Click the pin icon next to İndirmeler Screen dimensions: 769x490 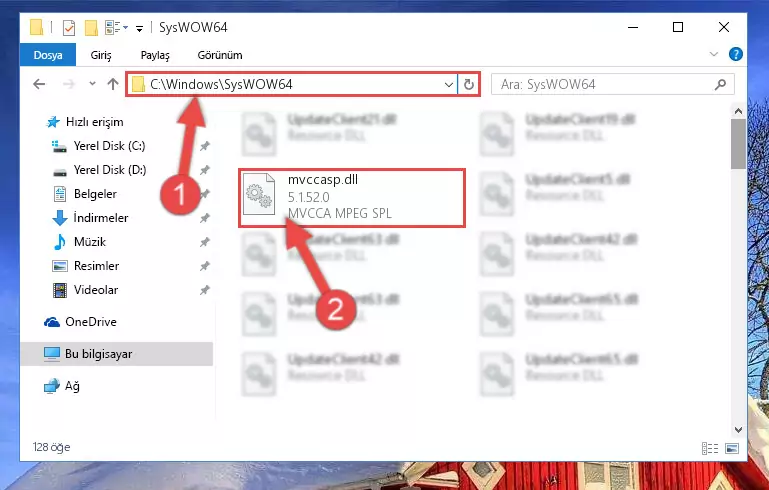click(x=205, y=218)
